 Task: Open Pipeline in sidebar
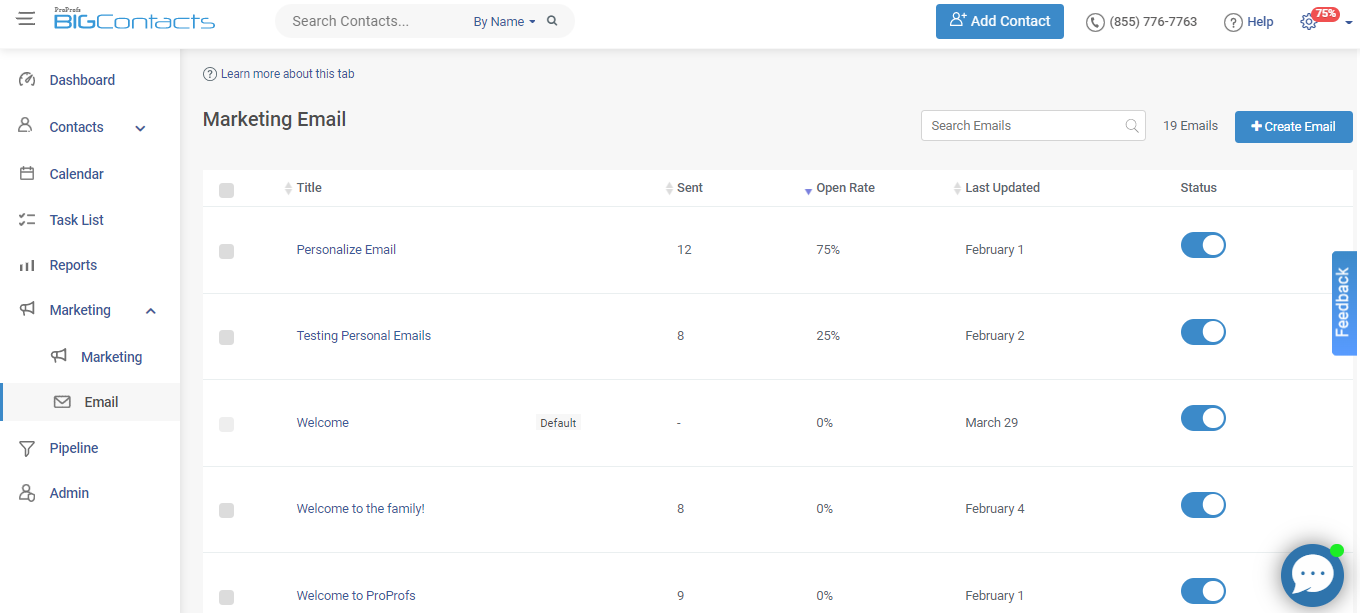tap(74, 448)
